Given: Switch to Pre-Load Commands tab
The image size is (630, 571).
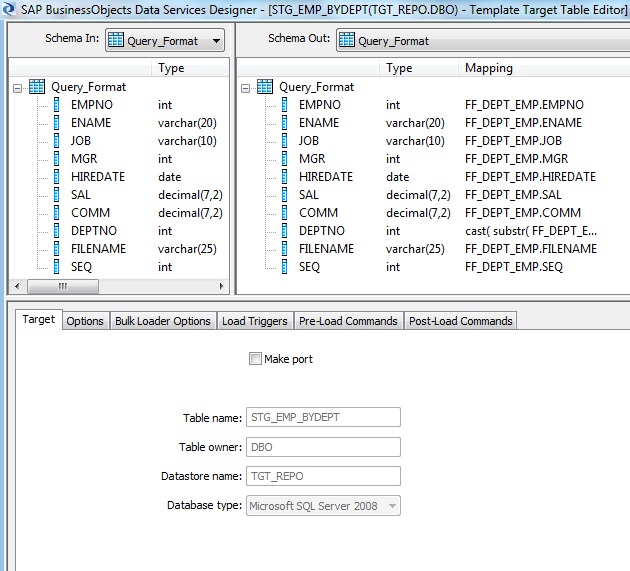Looking at the screenshot, I should (x=348, y=321).
